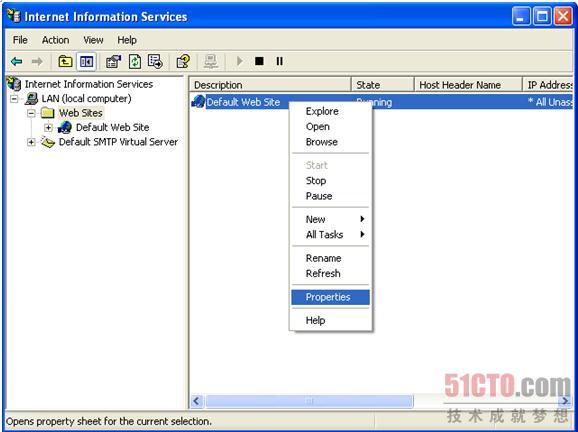Open the All Tasks submenu arrow
The height and width of the screenshot is (432, 578).
tap(362, 234)
